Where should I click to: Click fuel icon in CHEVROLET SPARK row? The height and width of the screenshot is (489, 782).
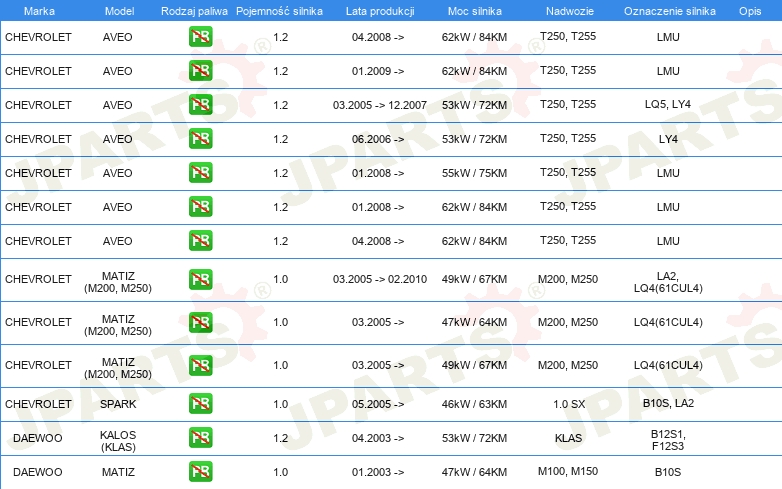click(200, 403)
